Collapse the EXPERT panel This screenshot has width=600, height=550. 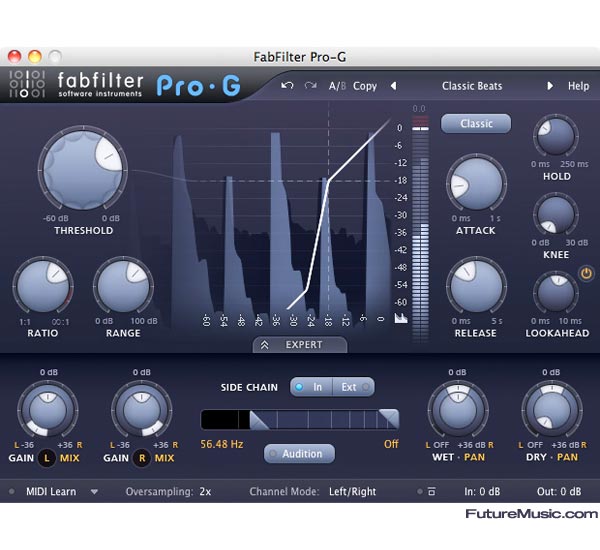click(x=300, y=344)
